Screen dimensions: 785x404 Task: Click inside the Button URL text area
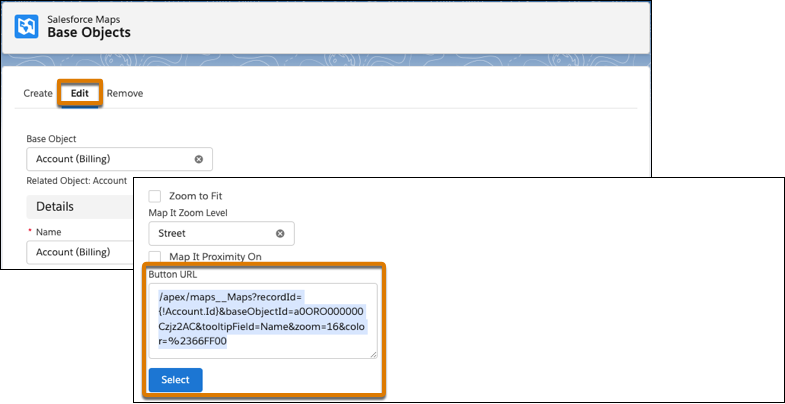(263, 320)
